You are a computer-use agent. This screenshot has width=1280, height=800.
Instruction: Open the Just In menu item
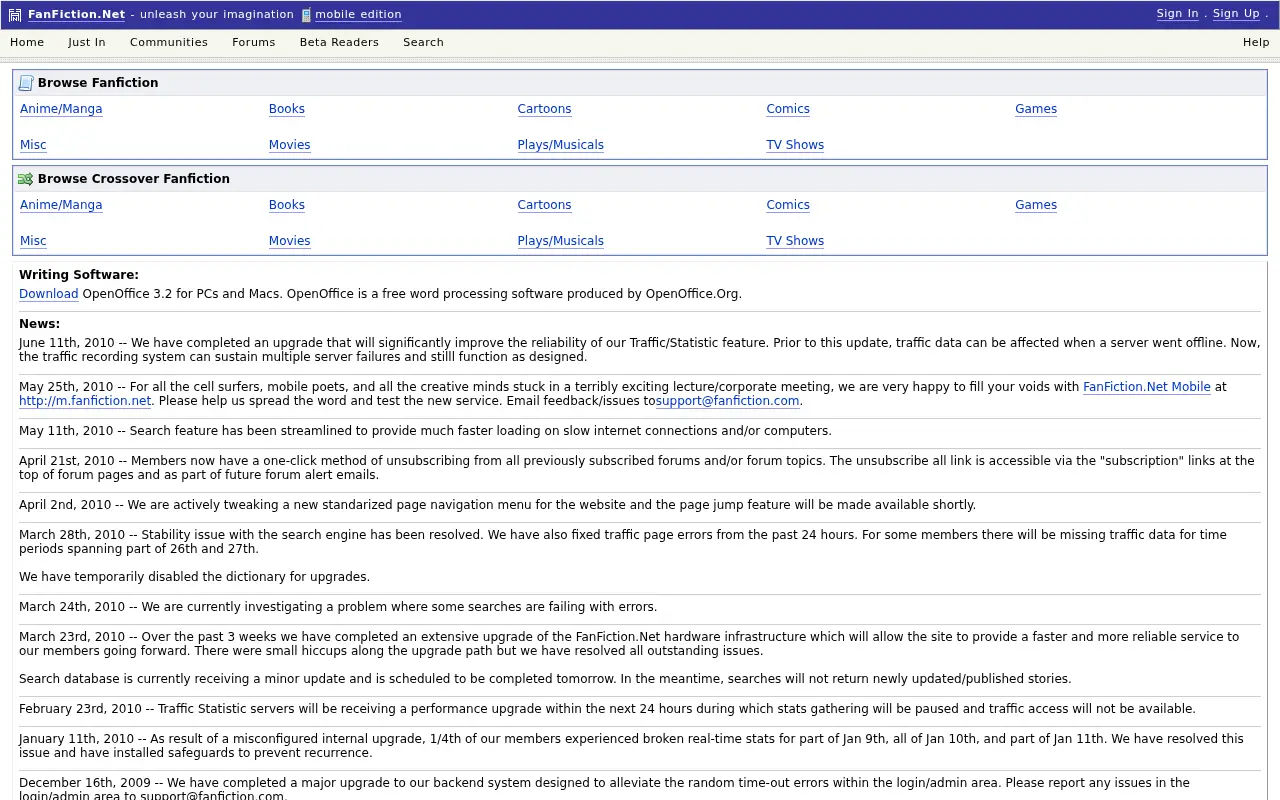coord(87,42)
